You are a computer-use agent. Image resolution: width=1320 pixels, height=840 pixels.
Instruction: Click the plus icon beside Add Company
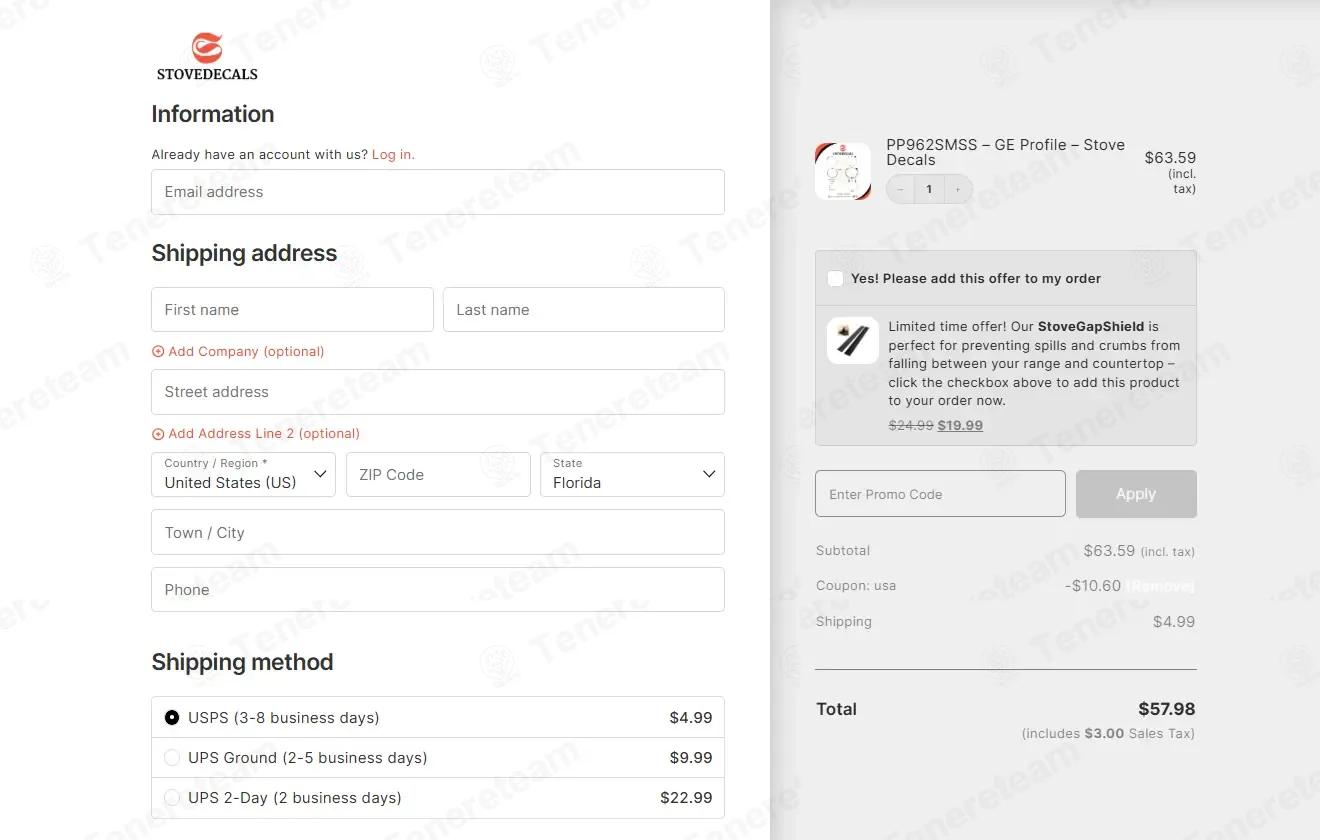pos(158,352)
